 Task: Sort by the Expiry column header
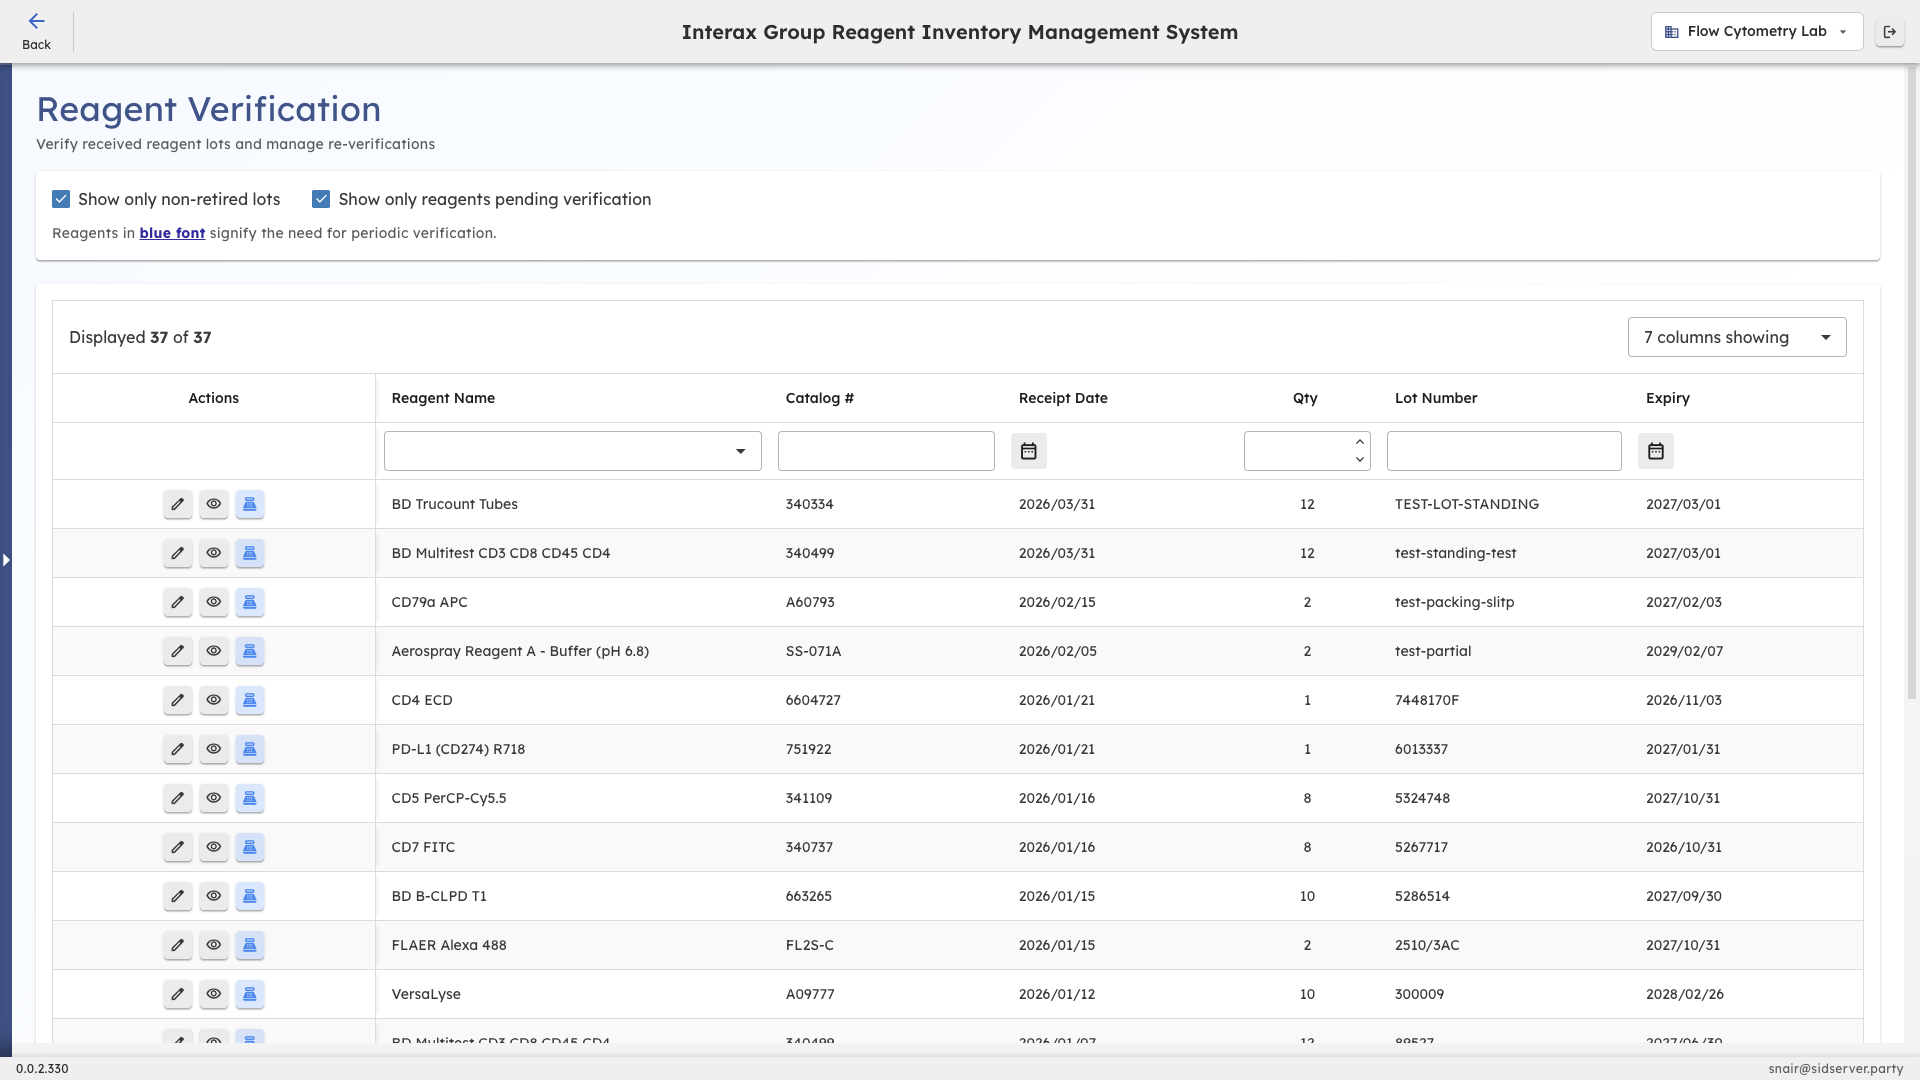point(1667,398)
